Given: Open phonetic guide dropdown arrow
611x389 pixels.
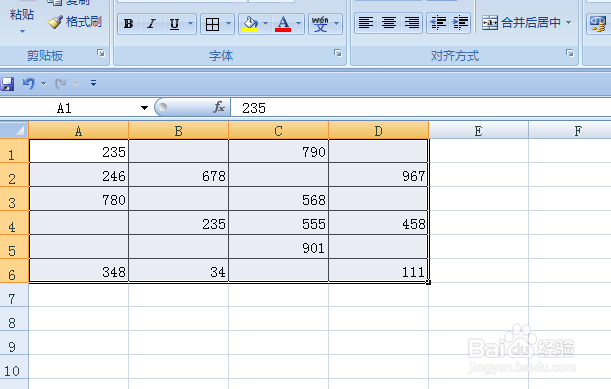Looking at the screenshot, I should coord(337,24).
